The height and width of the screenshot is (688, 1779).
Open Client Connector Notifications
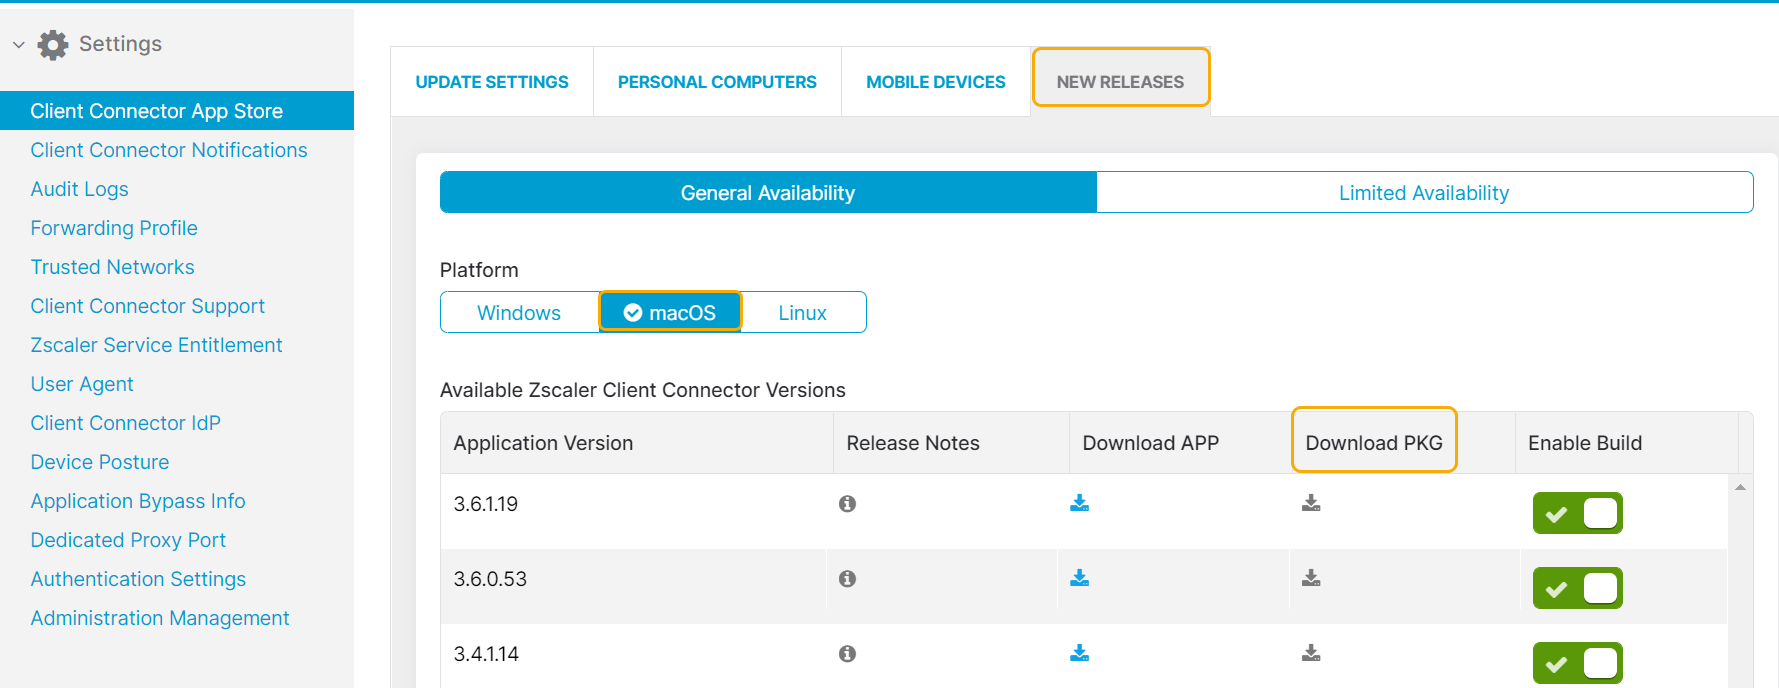click(x=169, y=150)
